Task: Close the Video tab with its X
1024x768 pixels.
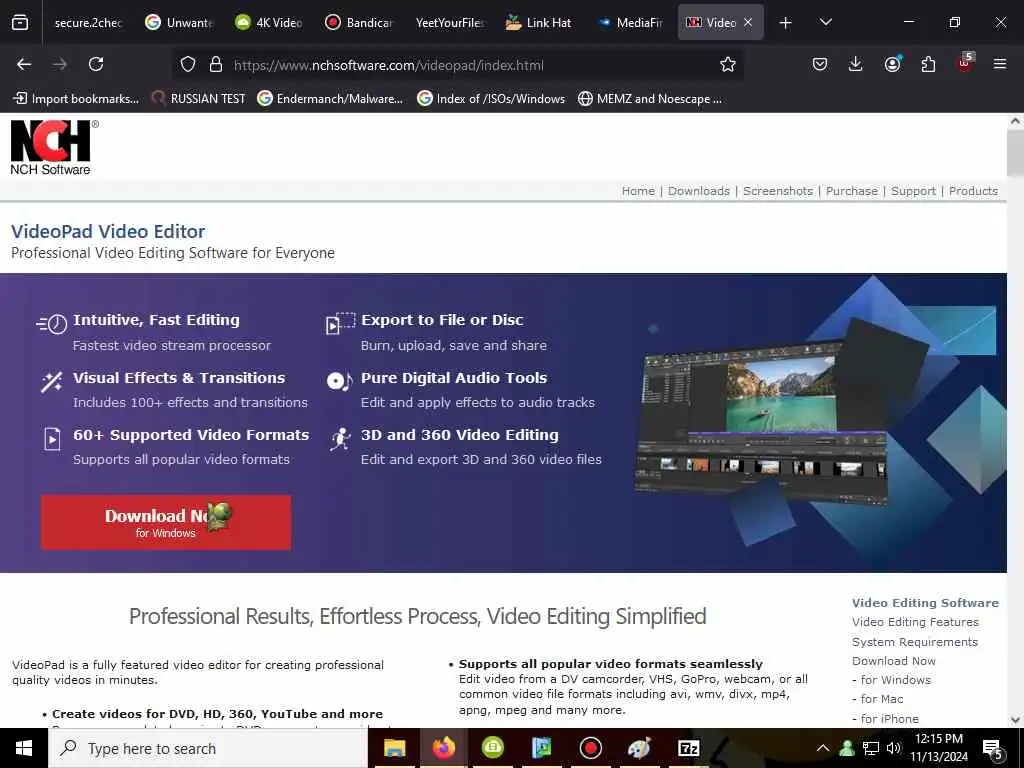Action: click(748, 22)
